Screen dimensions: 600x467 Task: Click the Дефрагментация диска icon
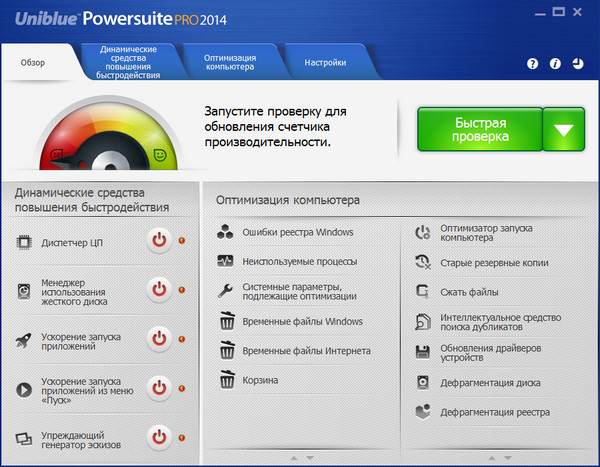coord(423,382)
